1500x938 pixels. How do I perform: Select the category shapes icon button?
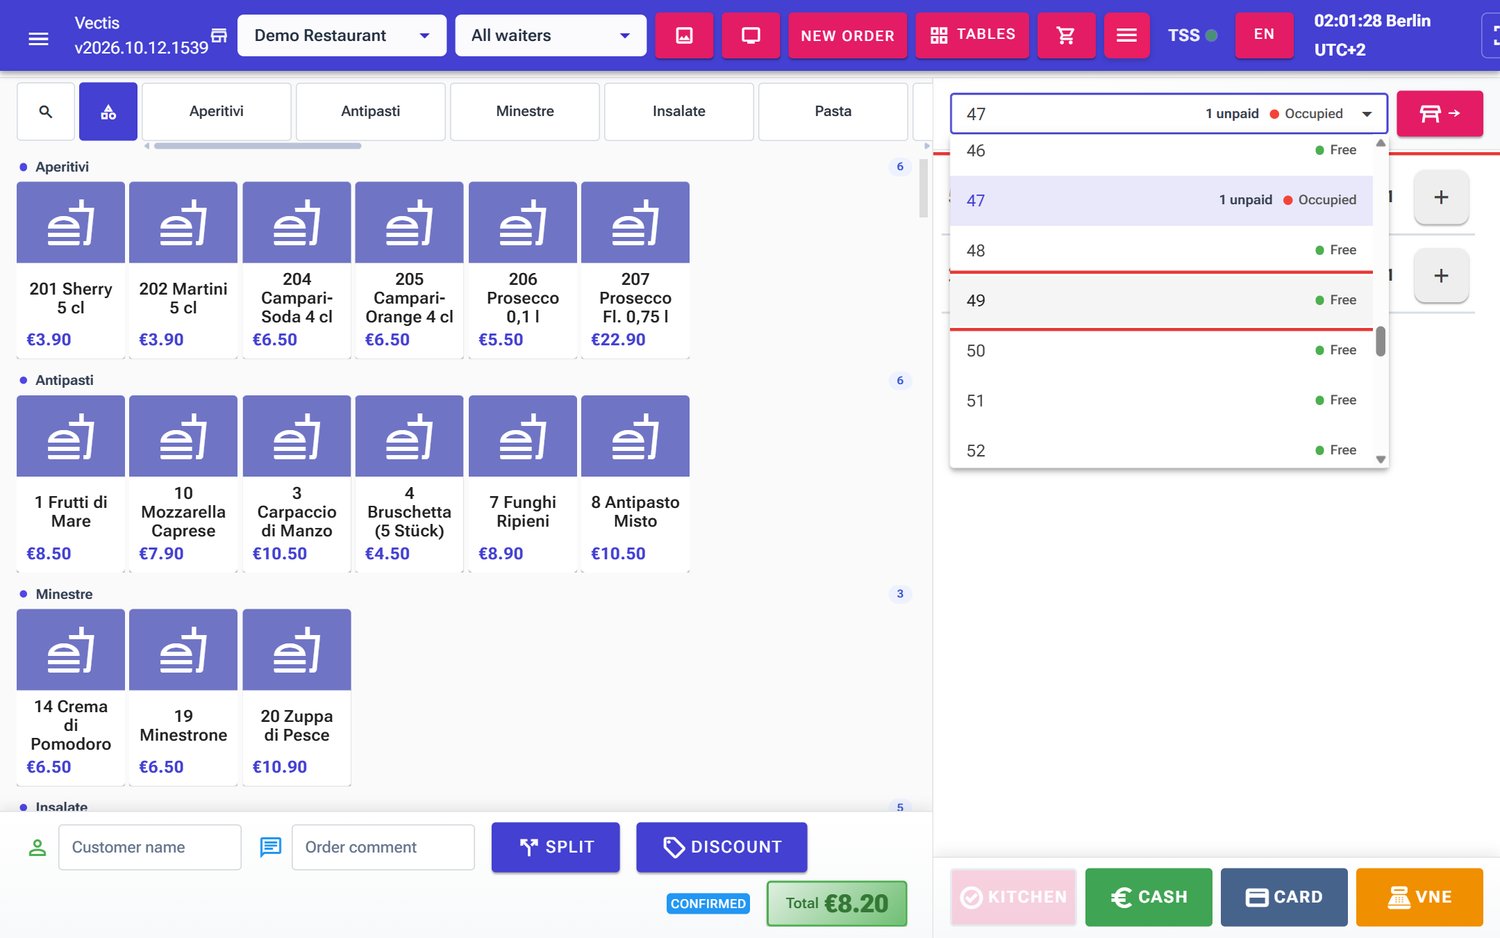pyautogui.click(x=108, y=112)
